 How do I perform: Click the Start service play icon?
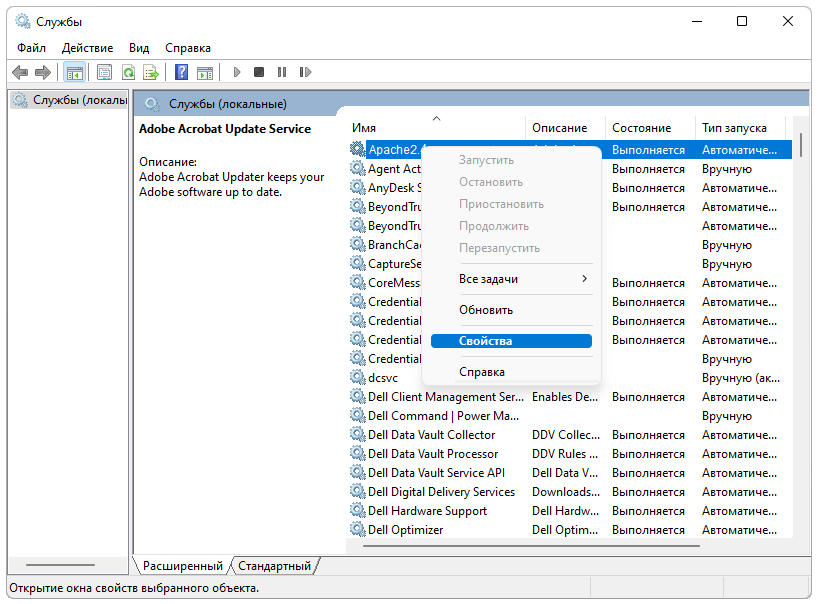237,72
